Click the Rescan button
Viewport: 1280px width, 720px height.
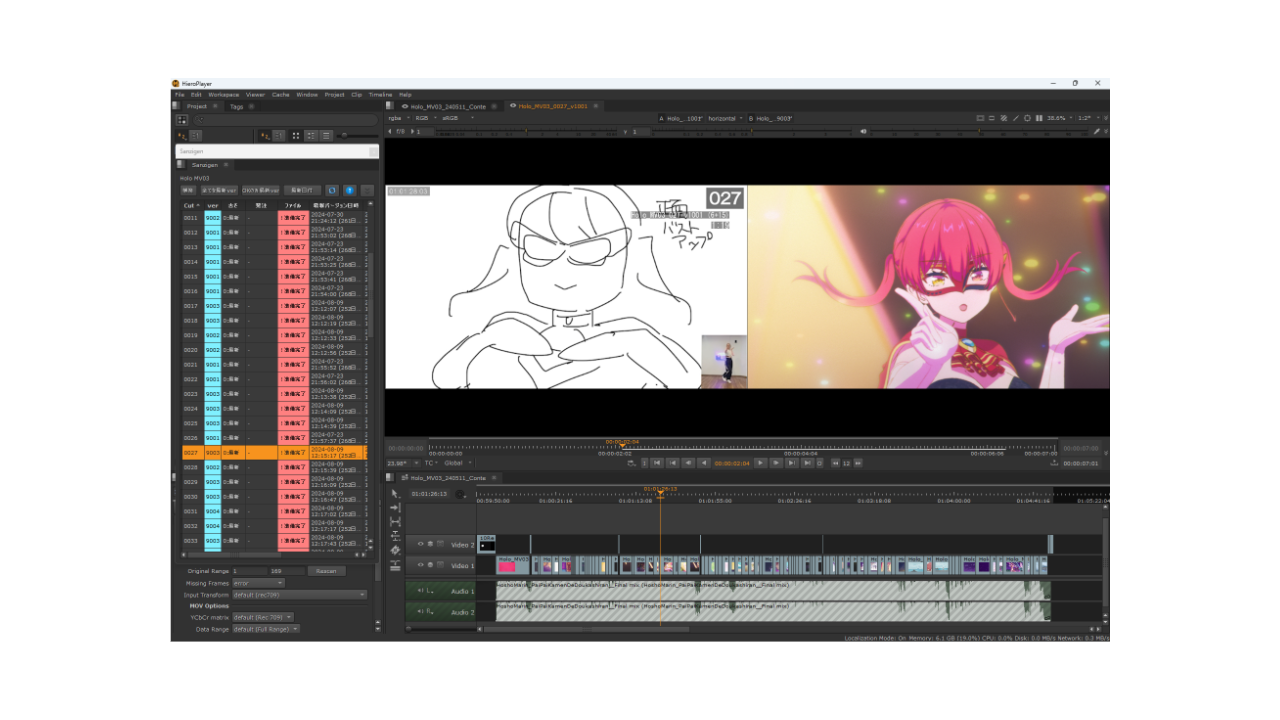[326, 571]
